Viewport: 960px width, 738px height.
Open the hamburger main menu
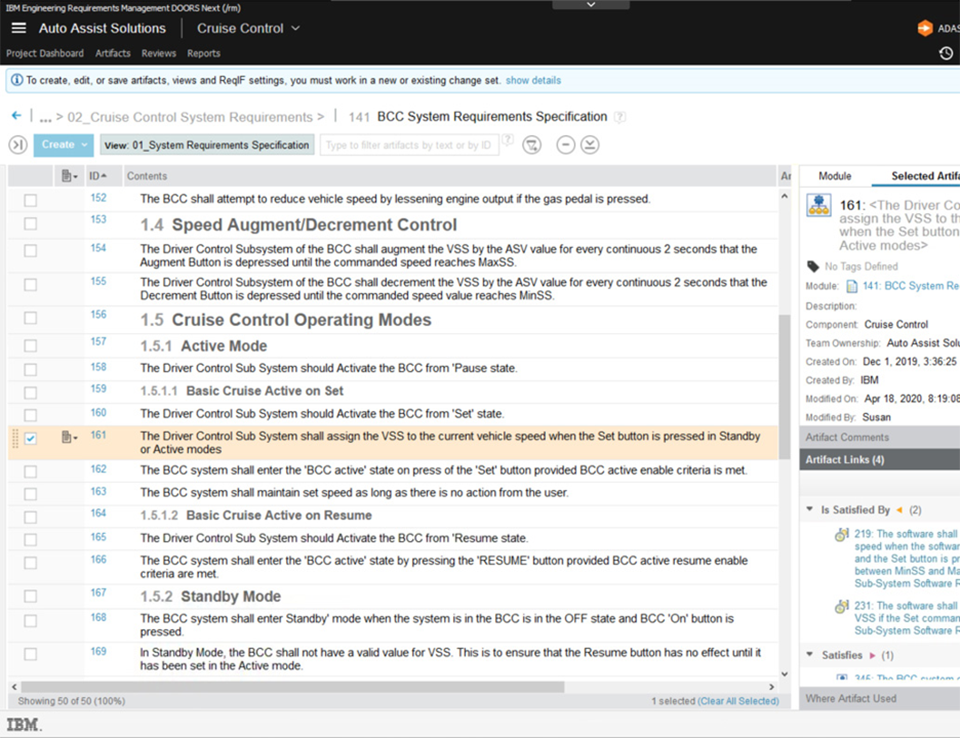[x=19, y=28]
